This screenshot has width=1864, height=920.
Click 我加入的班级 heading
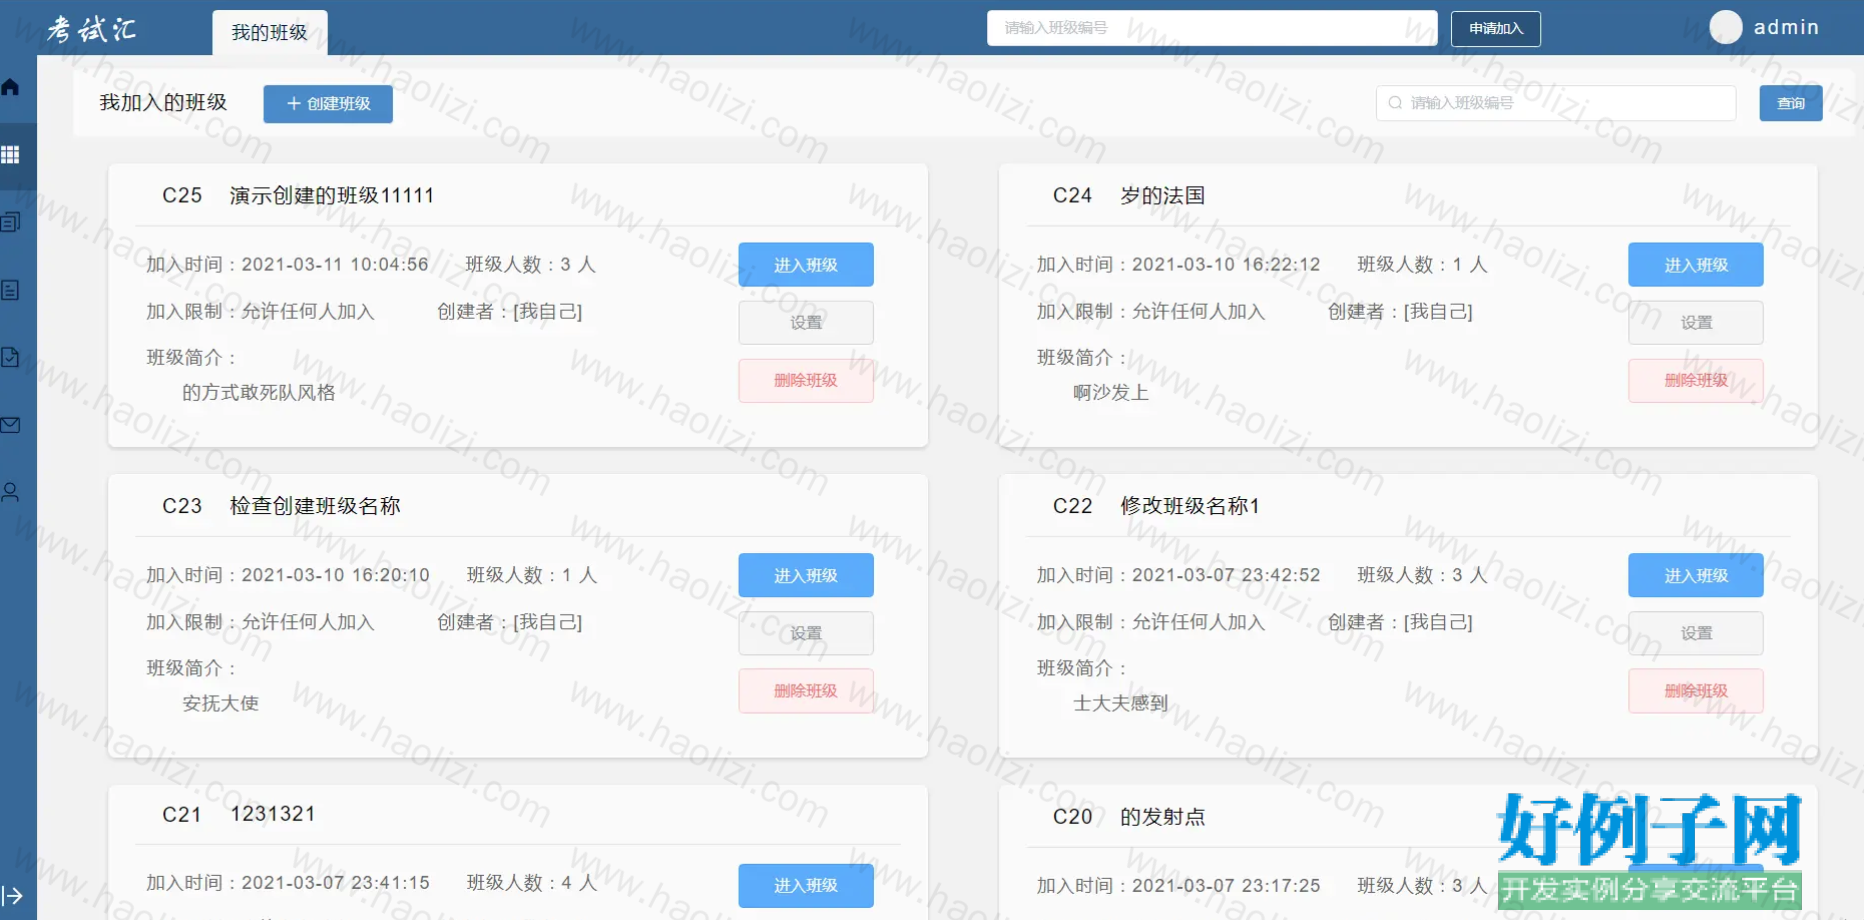163,103
